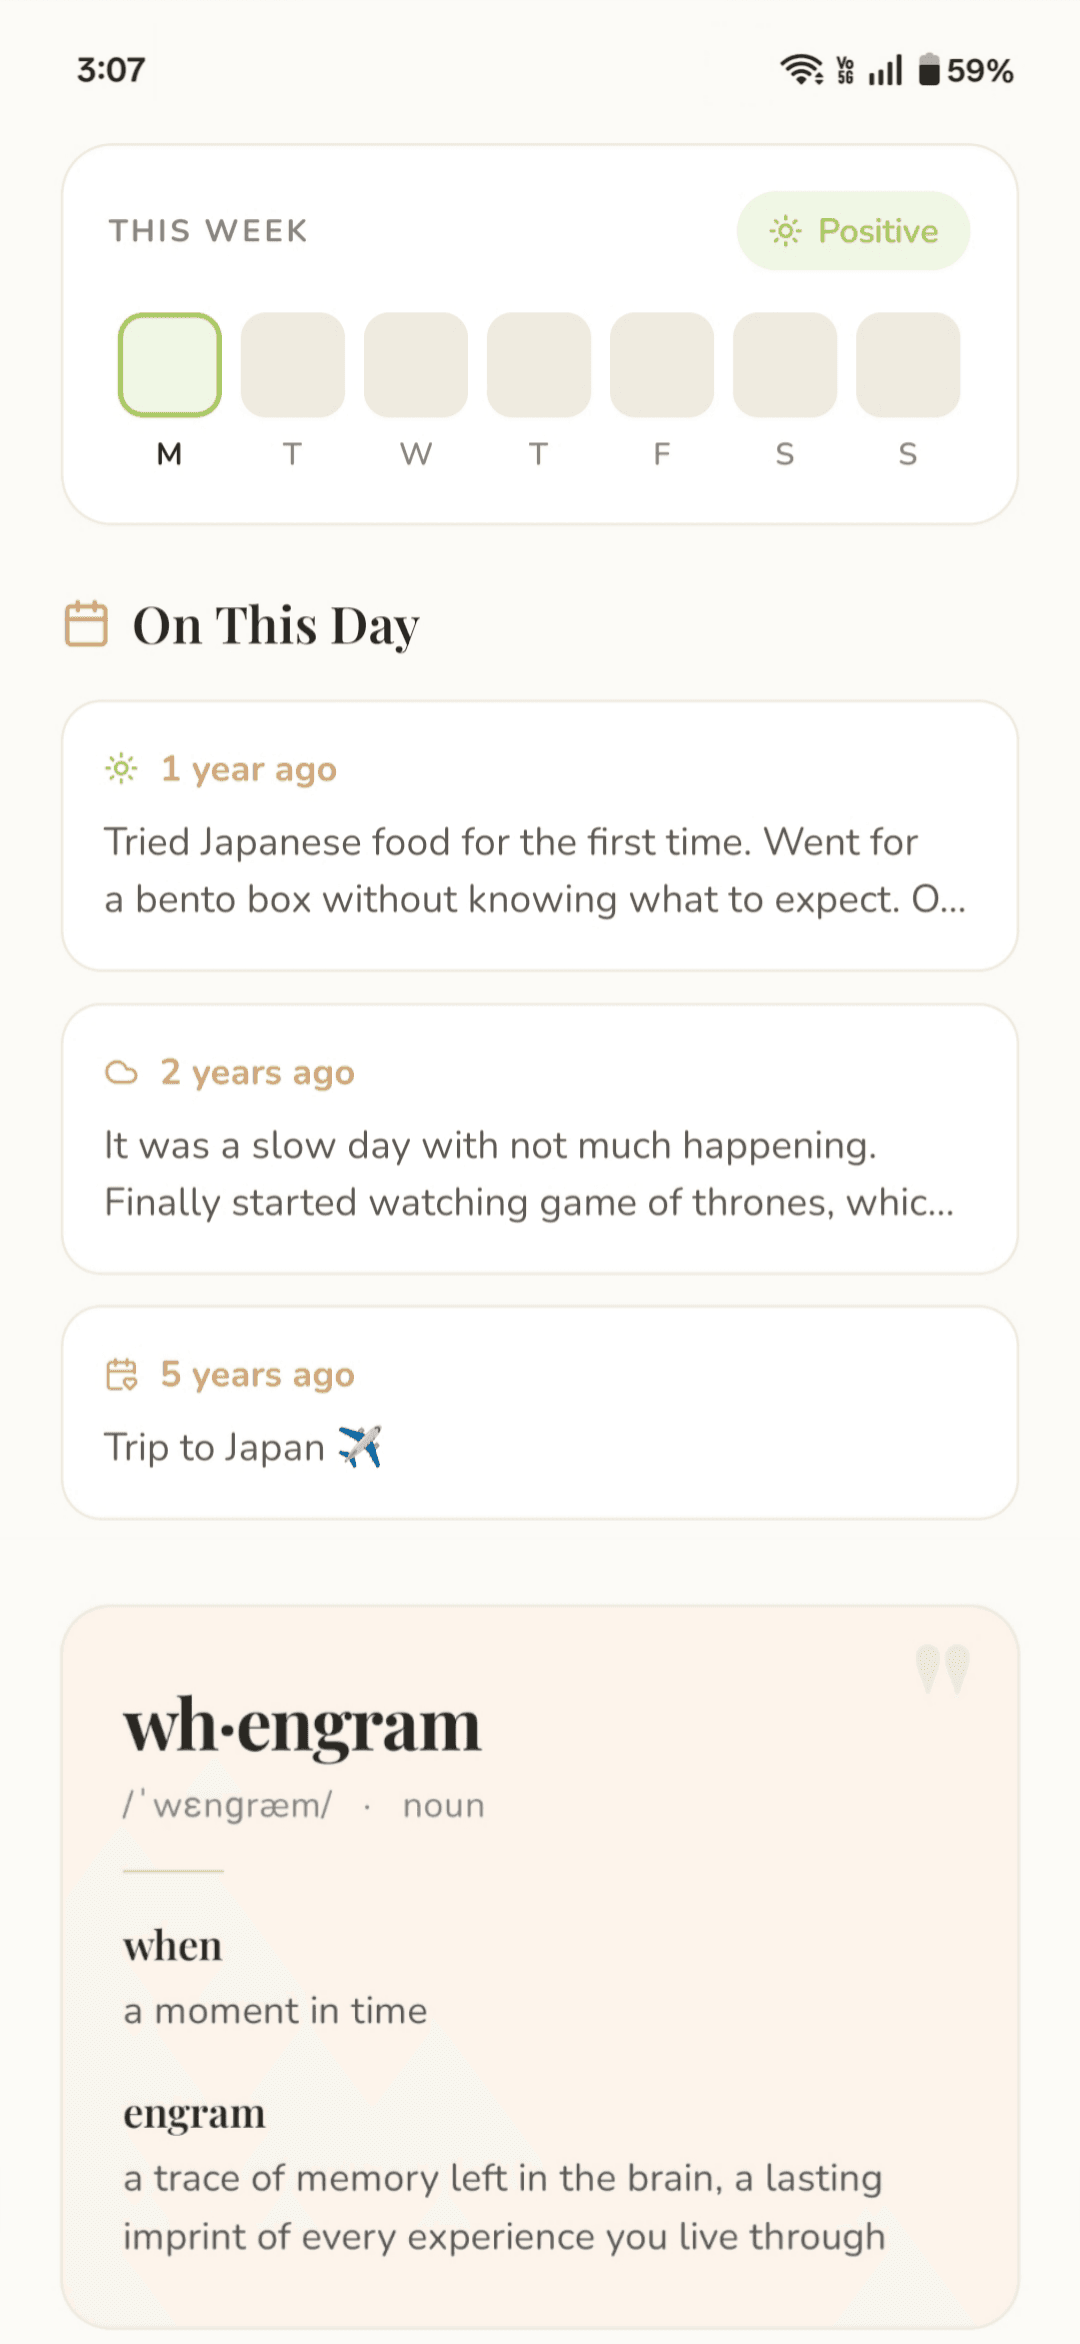Select the last Sunday mood square
This screenshot has width=1080, height=2344.
pos(908,365)
